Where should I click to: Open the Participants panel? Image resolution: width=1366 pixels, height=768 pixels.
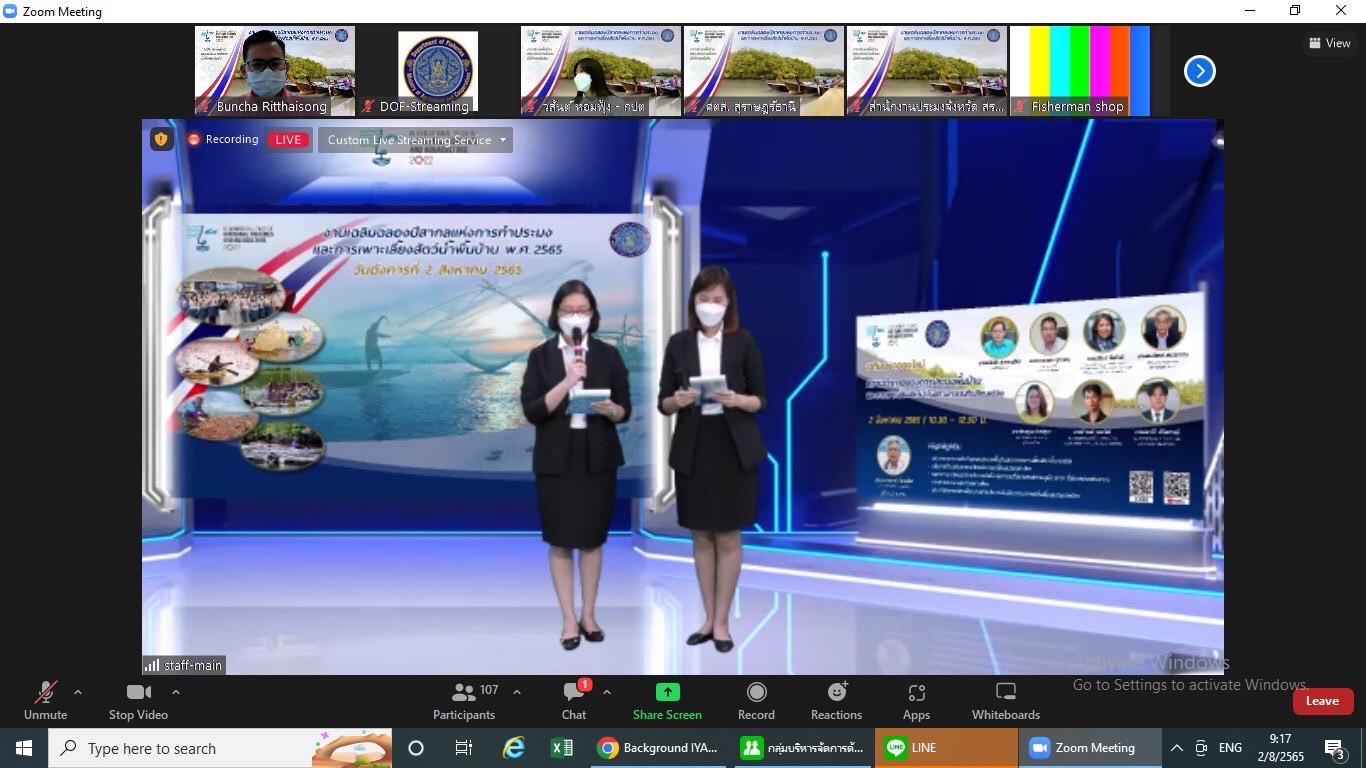point(464,700)
